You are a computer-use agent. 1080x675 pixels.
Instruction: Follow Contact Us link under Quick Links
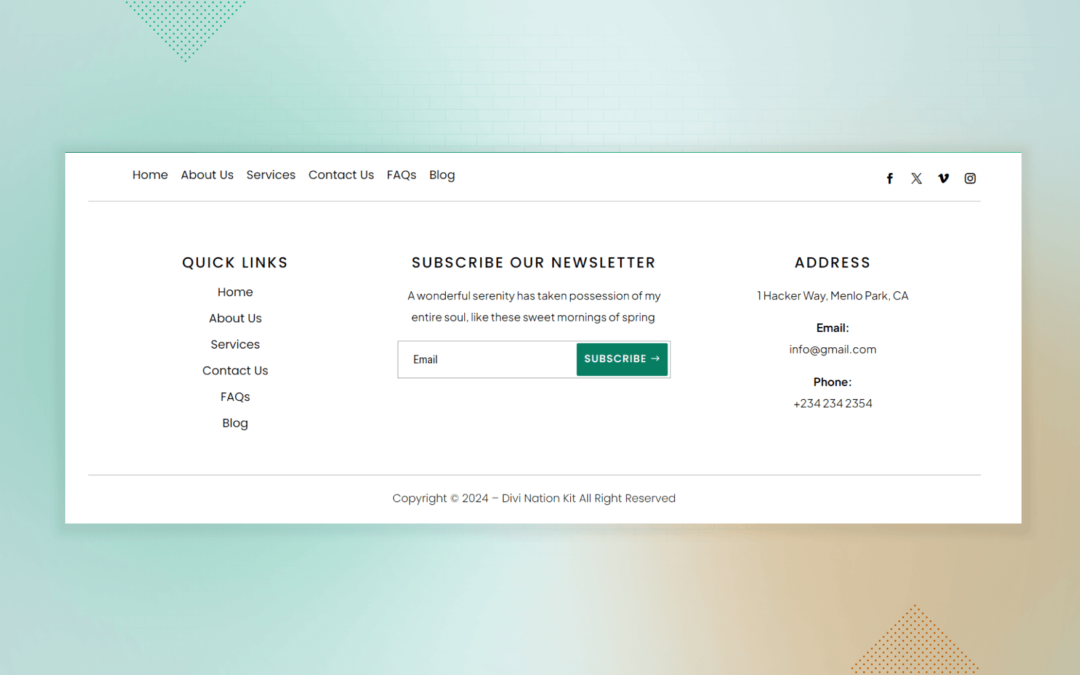[235, 371]
